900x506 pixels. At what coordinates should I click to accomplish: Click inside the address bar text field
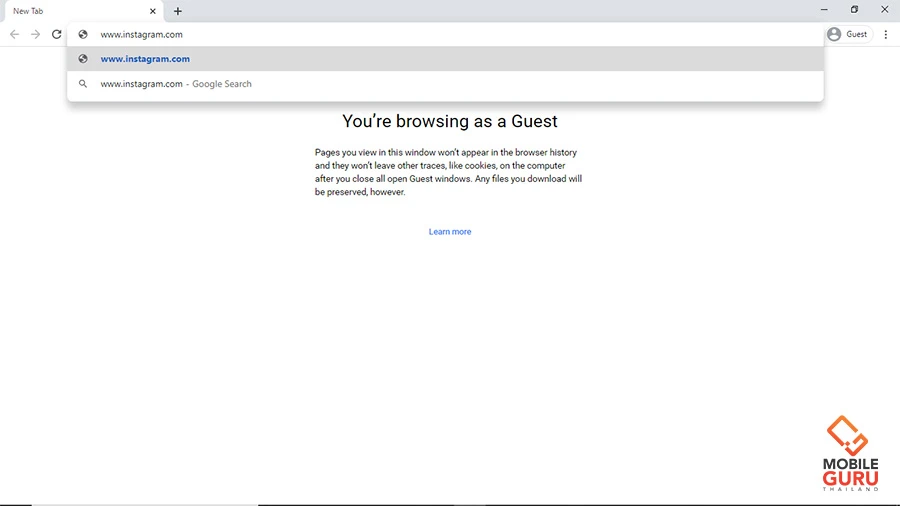tap(450, 34)
